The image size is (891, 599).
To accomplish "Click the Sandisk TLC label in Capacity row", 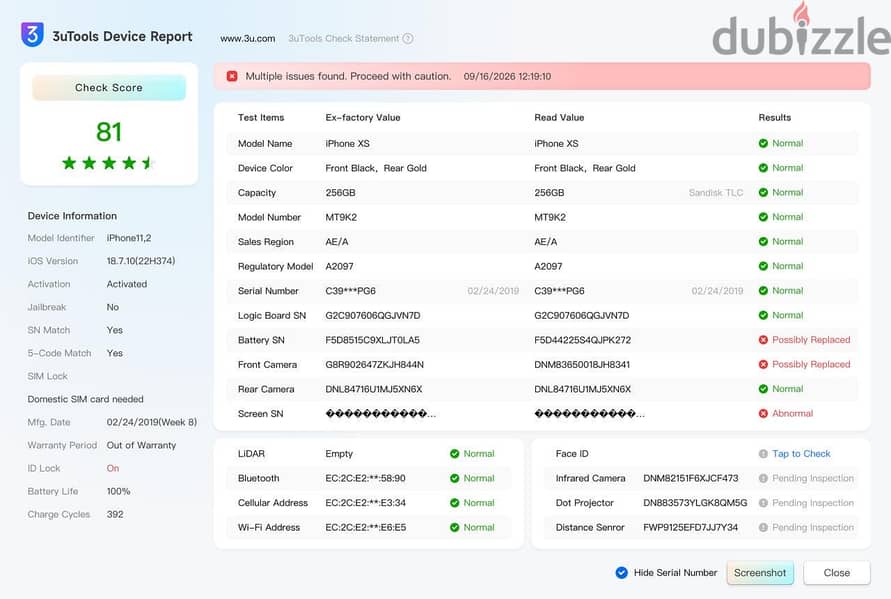I will pyautogui.click(x=715, y=193).
